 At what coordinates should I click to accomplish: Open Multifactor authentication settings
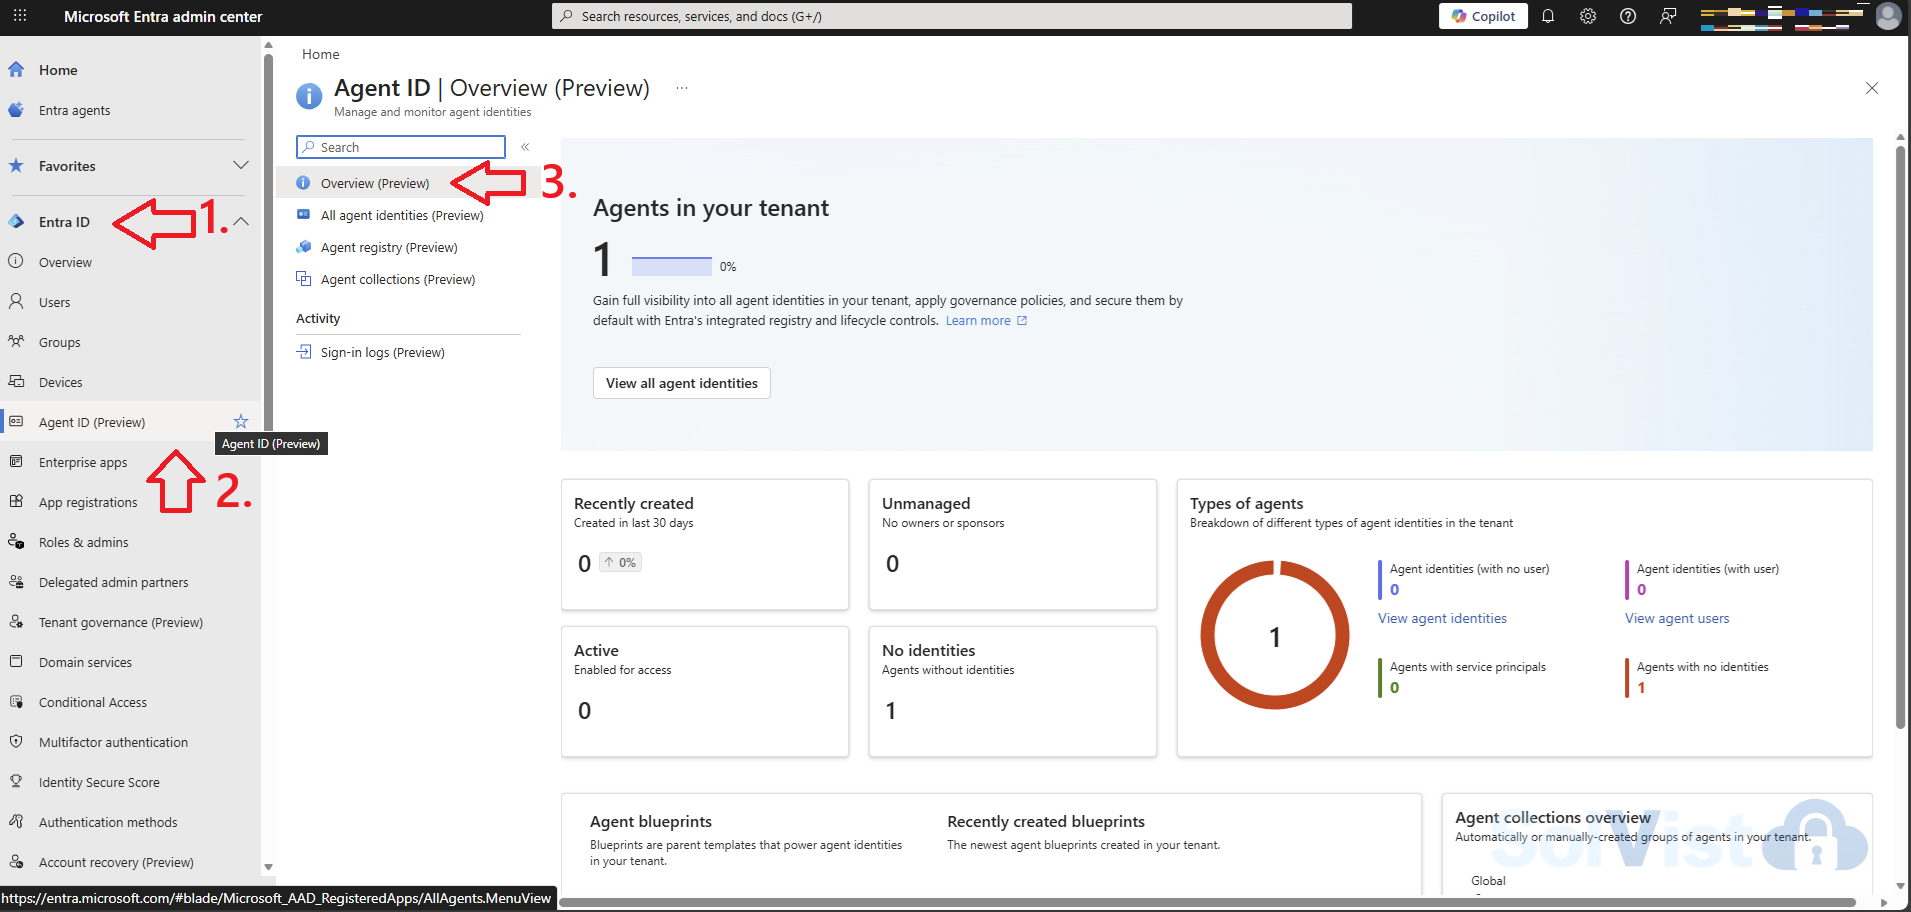pyautogui.click(x=113, y=742)
